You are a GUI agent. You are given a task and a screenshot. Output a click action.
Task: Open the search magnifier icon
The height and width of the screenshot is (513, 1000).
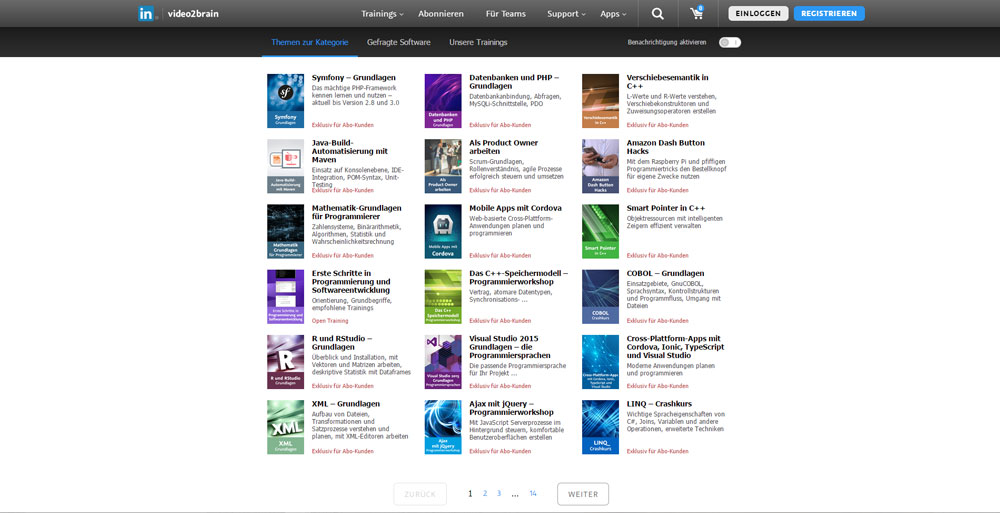(x=658, y=14)
